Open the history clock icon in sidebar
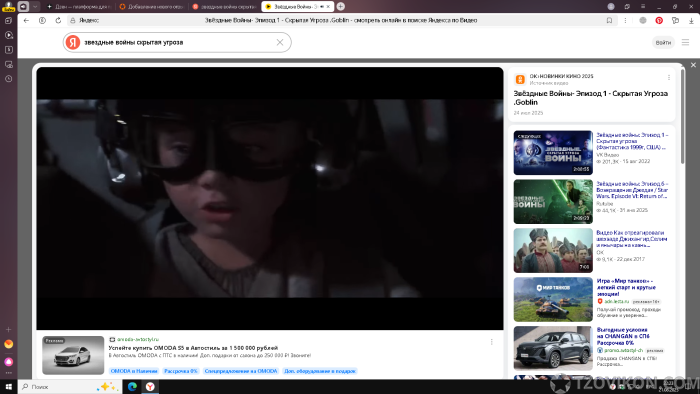 [8, 79]
